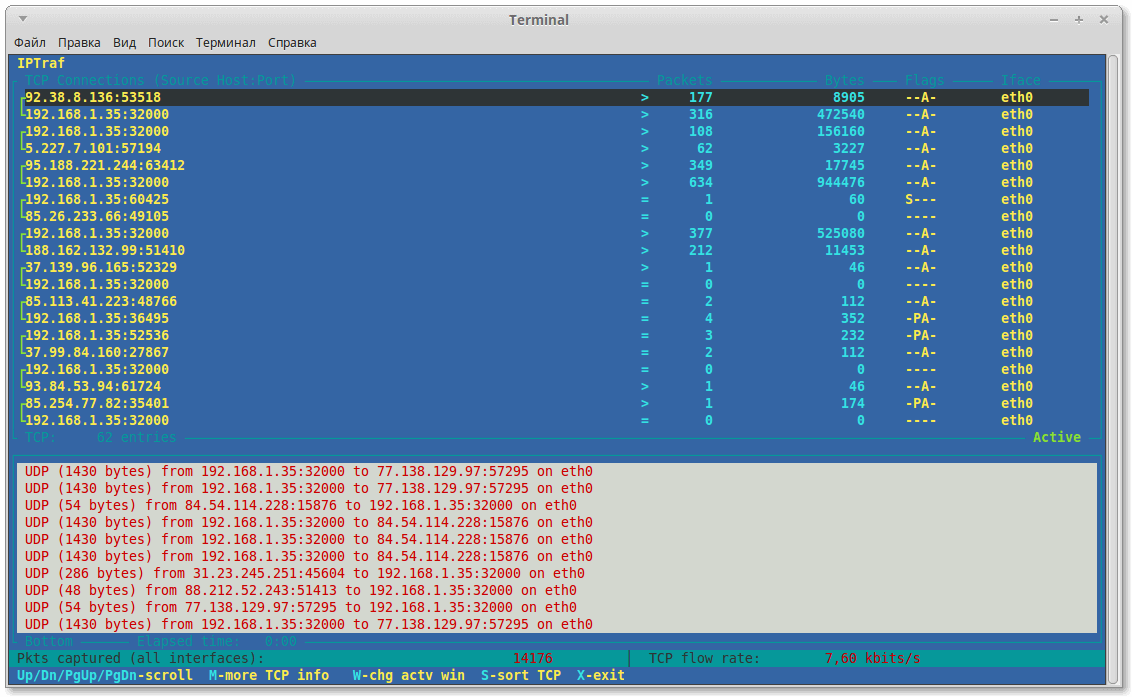Open the Справка menu

[292, 43]
